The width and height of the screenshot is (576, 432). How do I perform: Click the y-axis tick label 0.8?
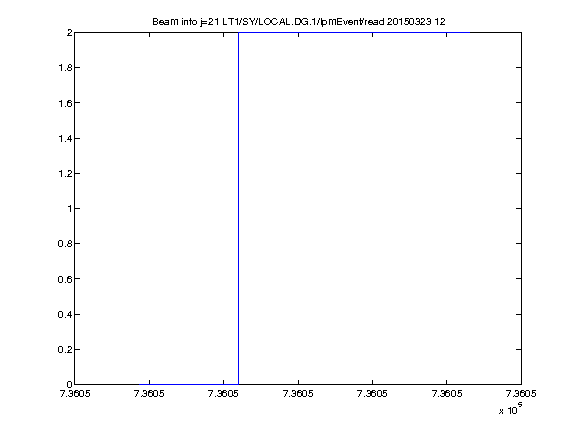pos(65,244)
